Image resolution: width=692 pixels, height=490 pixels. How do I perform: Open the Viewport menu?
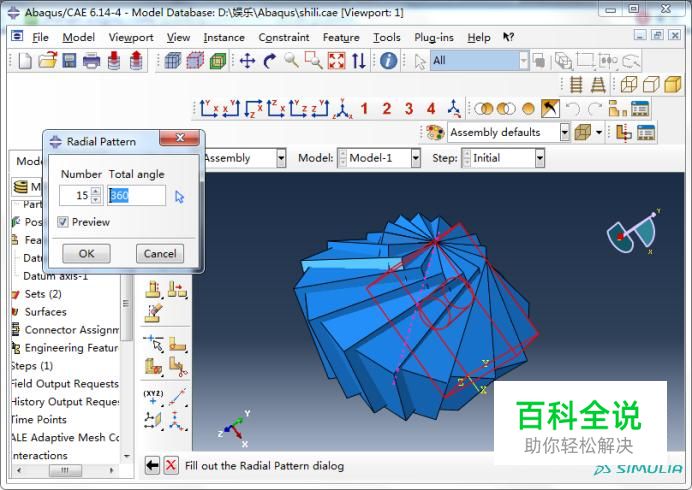pyautogui.click(x=131, y=38)
